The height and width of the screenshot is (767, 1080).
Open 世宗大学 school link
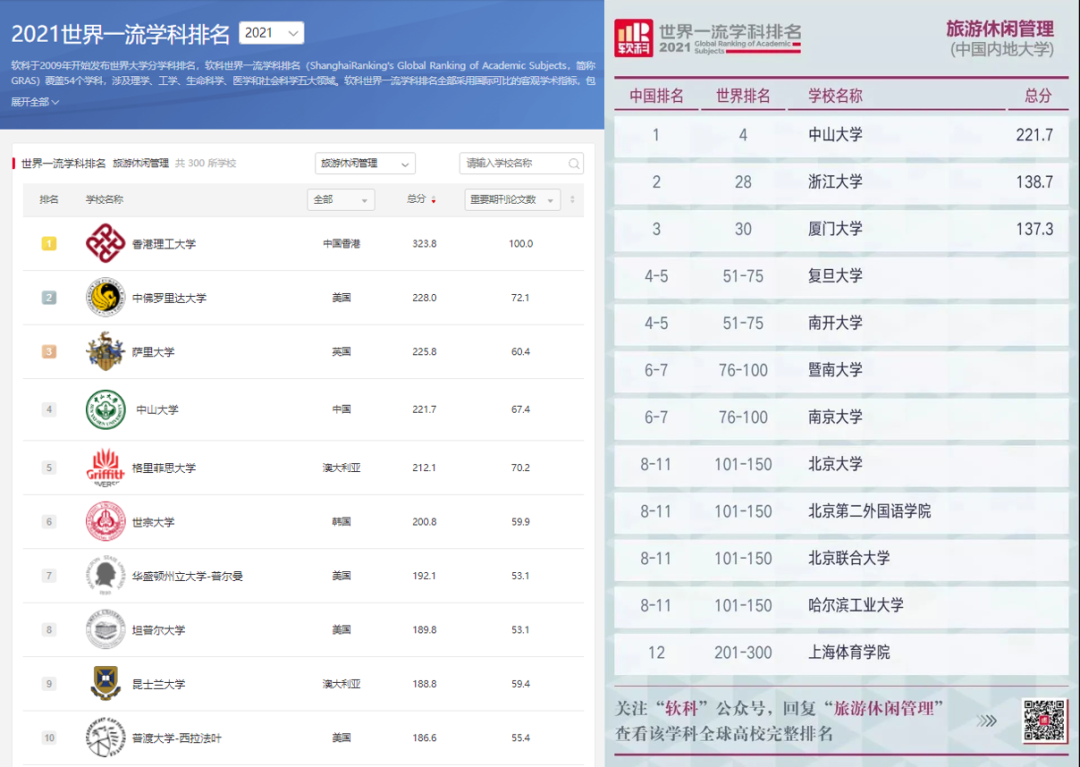[153, 523]
